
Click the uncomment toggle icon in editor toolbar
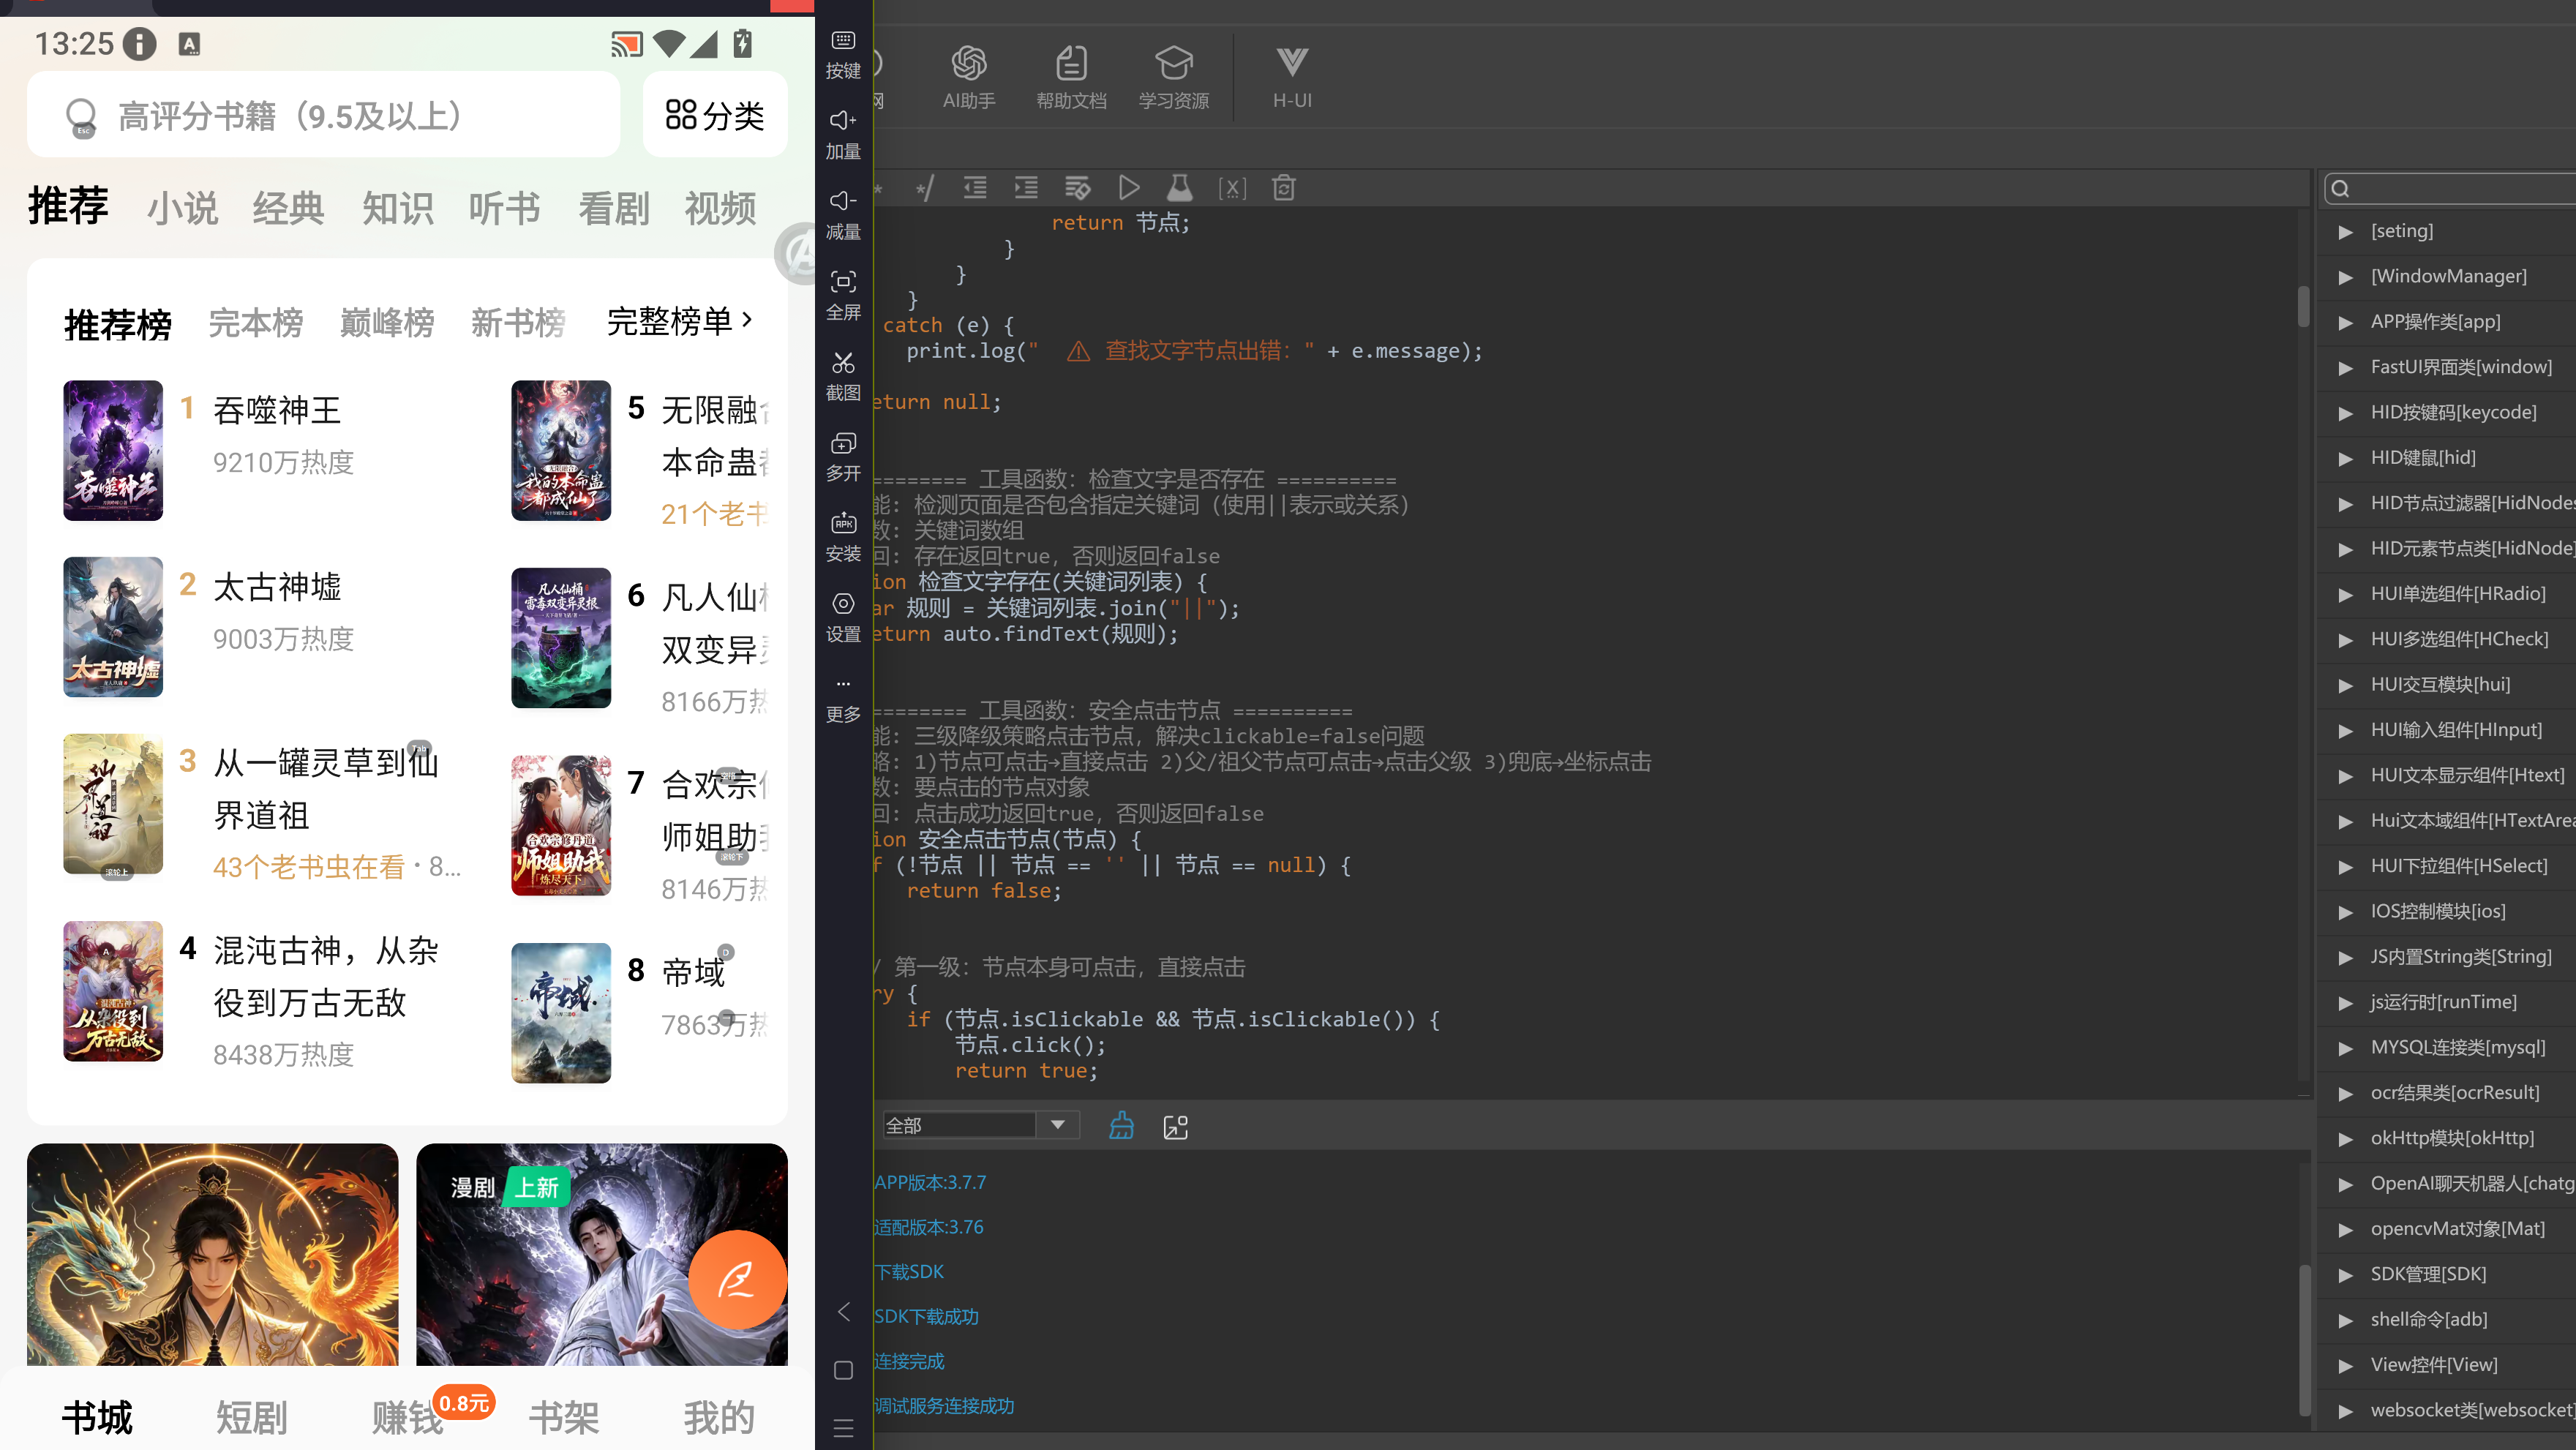(x=924, y=188)
